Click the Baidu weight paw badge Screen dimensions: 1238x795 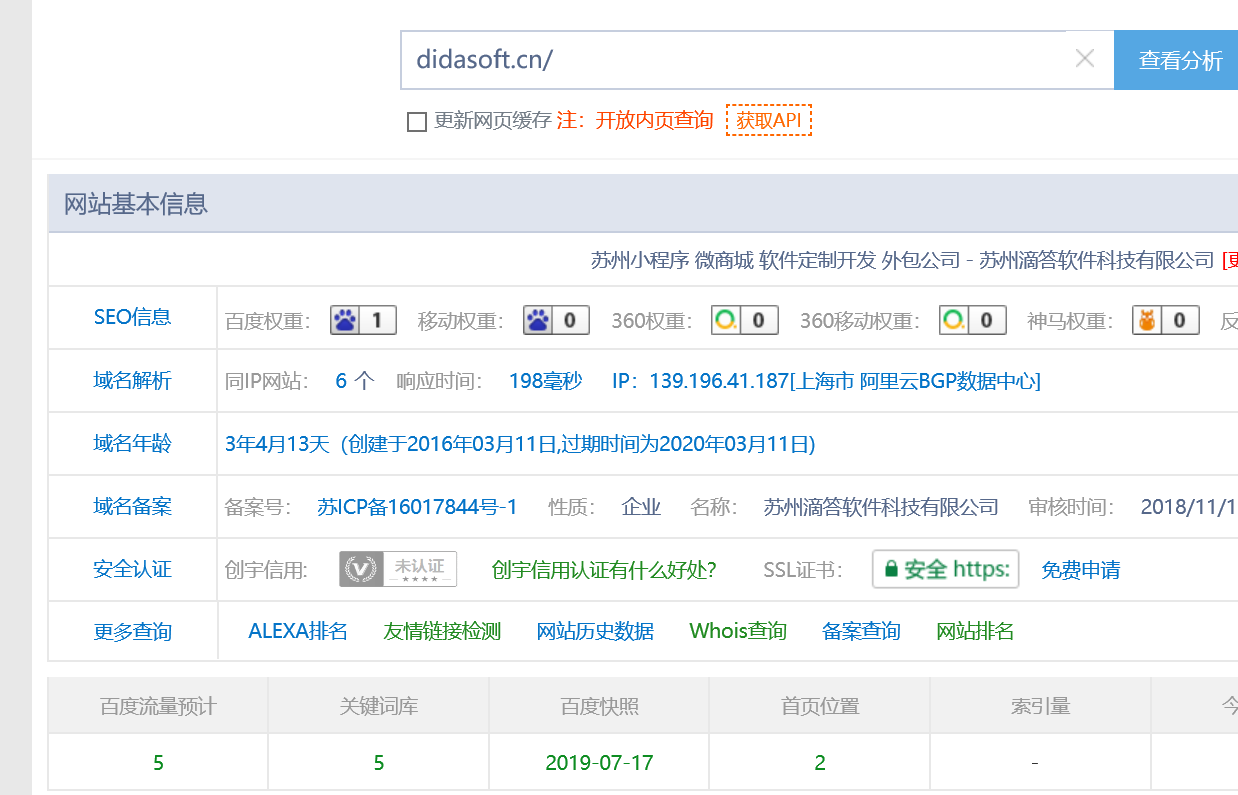(x=363, y=321)
